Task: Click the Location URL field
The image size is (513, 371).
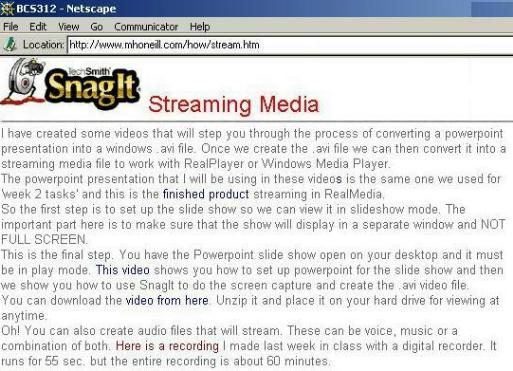Action: point(290,45)
